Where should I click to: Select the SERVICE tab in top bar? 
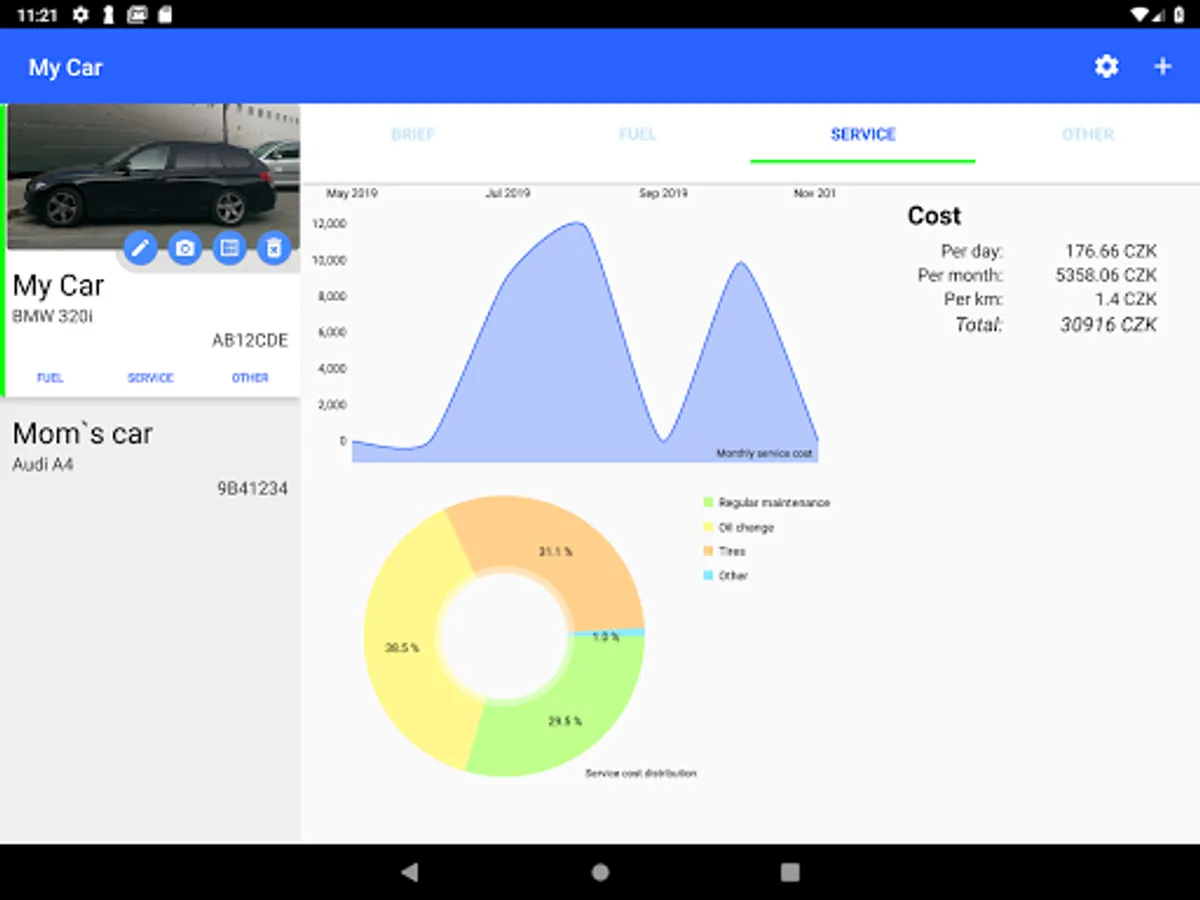click(x=863, y=134)
